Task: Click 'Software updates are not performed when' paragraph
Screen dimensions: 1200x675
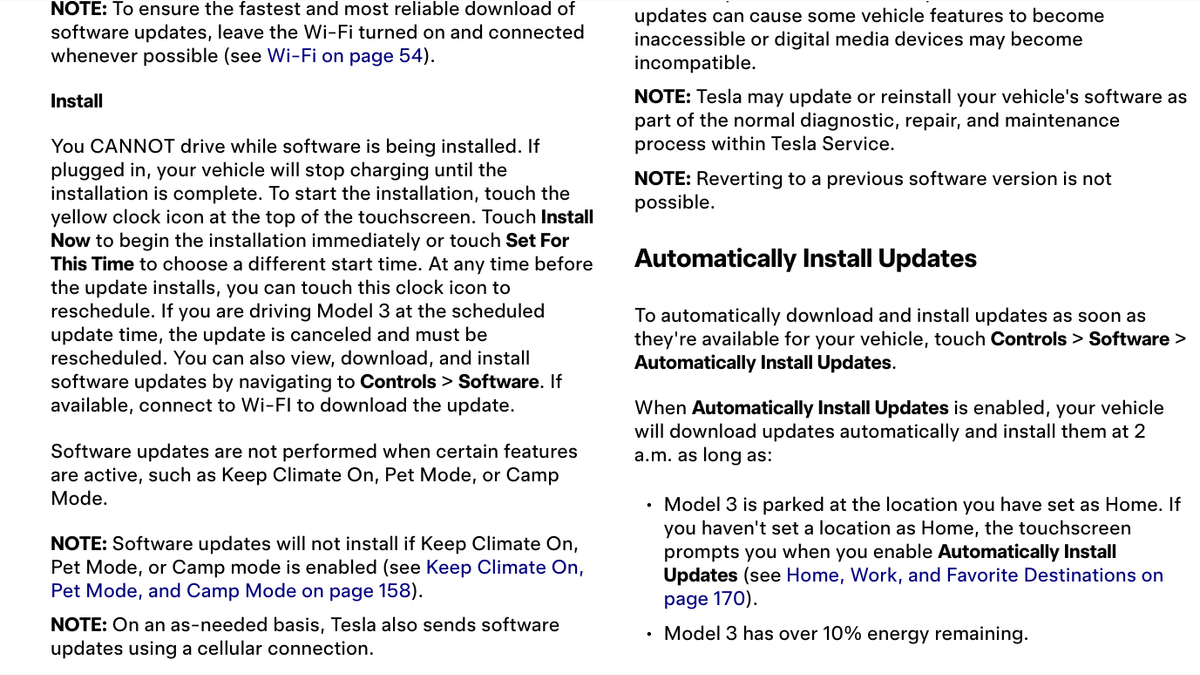Action: (x=314, y=475)
